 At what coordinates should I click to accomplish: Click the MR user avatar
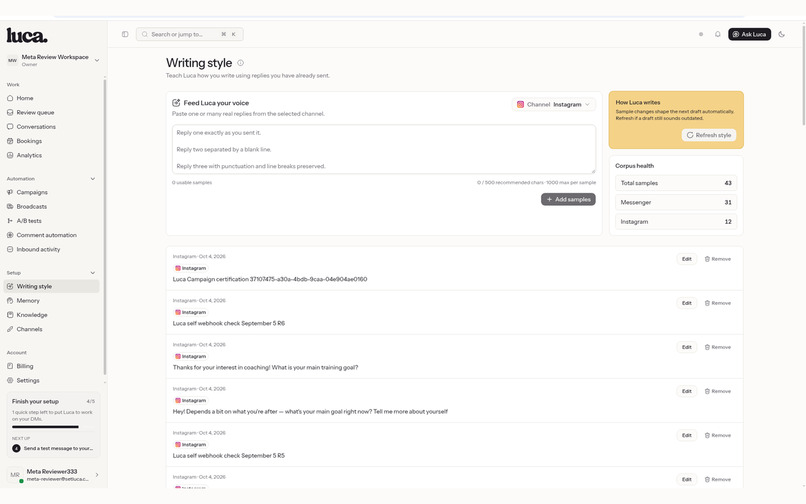(15, 475)
